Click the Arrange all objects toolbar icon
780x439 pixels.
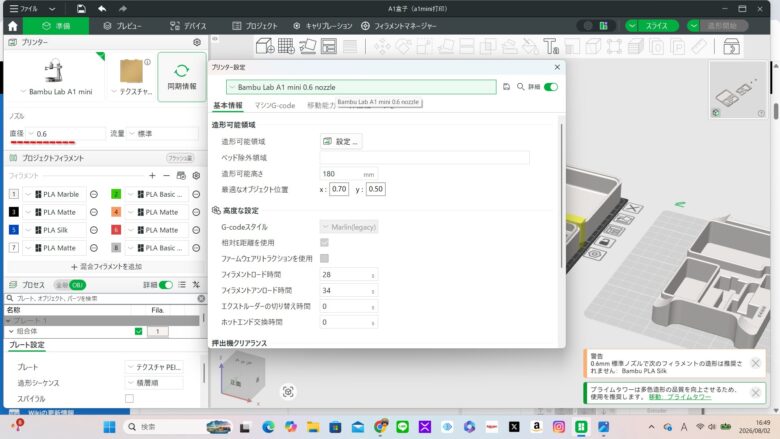coord(329,46)
